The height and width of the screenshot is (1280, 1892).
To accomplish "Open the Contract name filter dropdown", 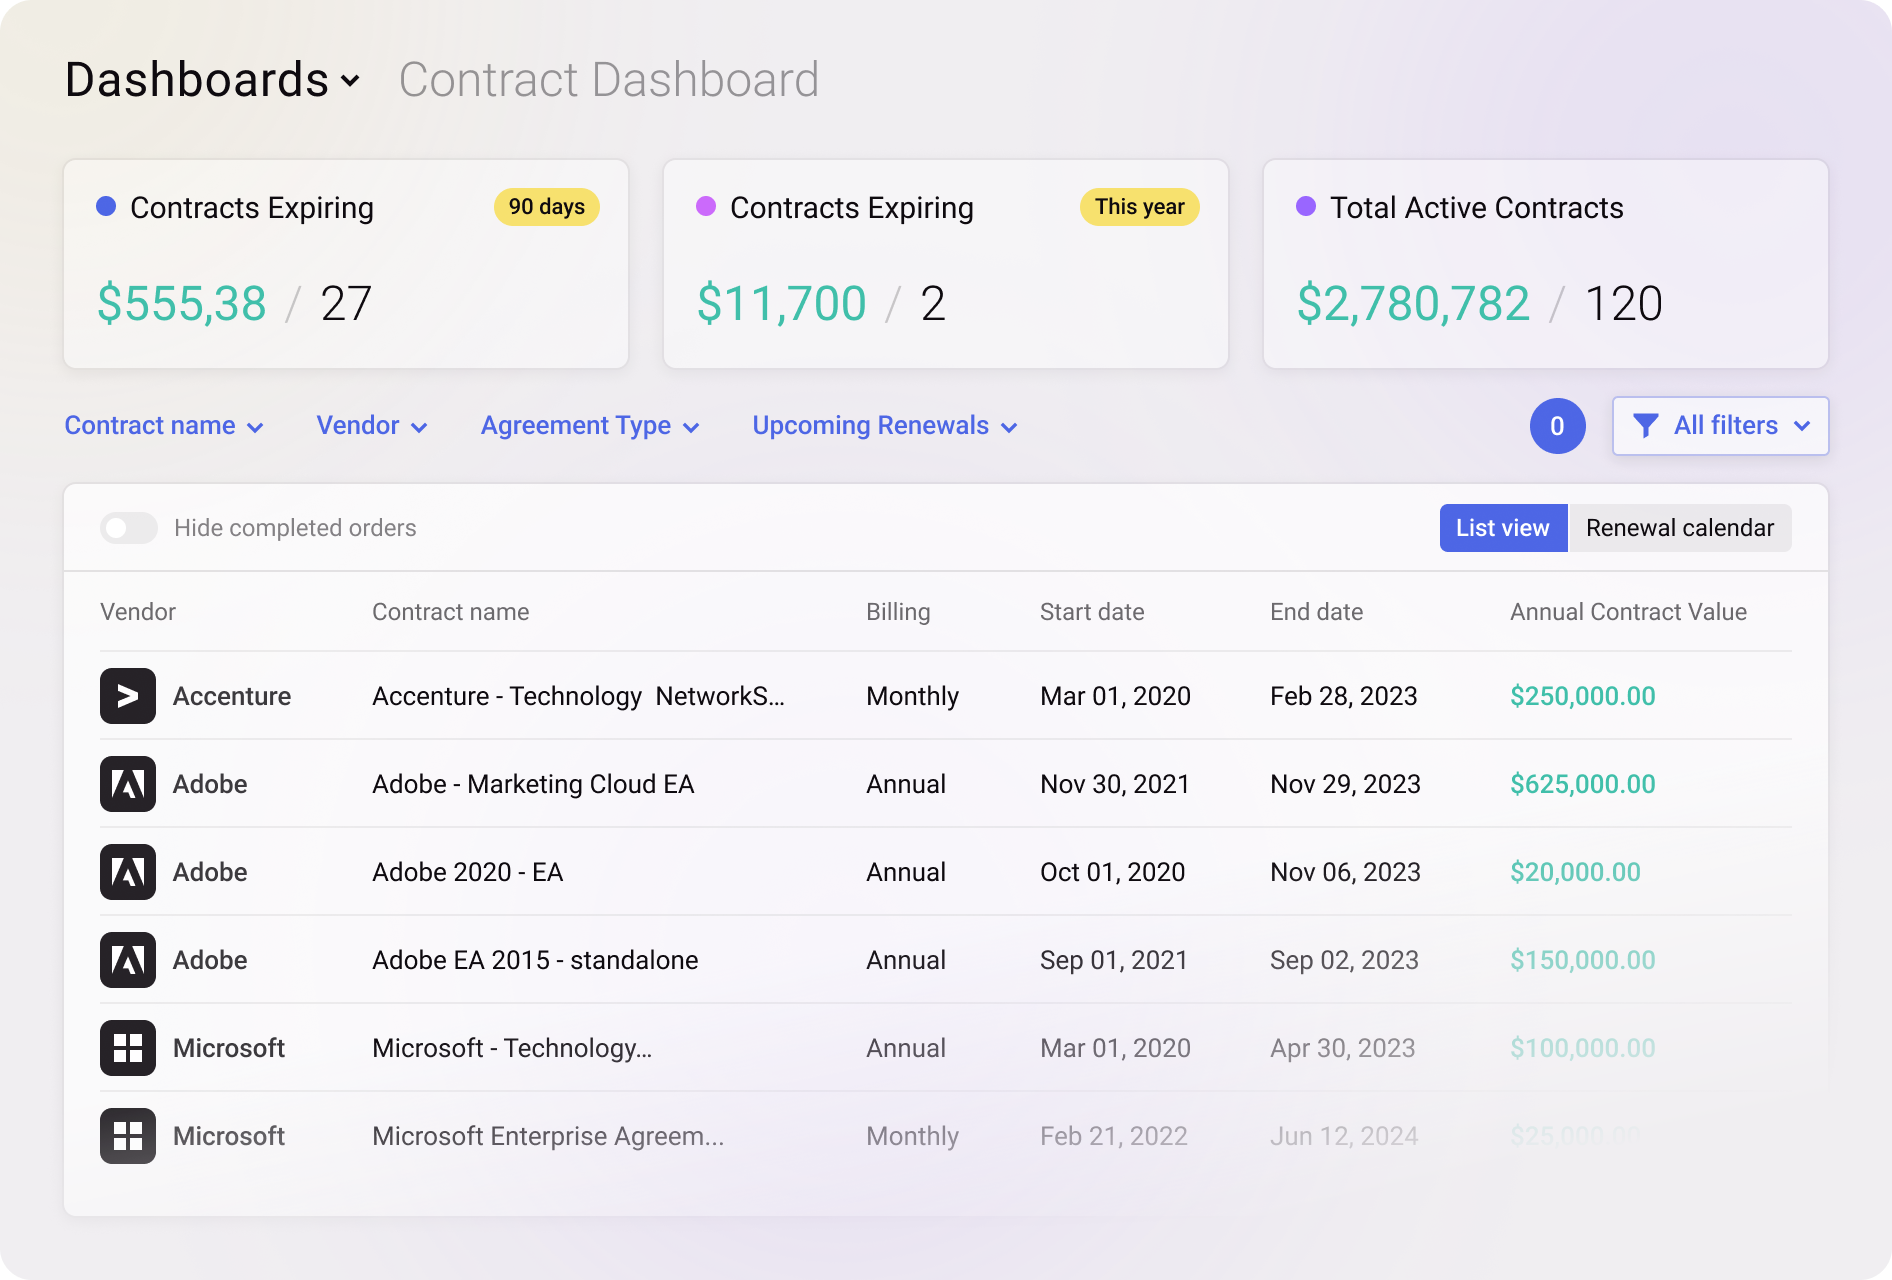I will (x=164, y=426).
